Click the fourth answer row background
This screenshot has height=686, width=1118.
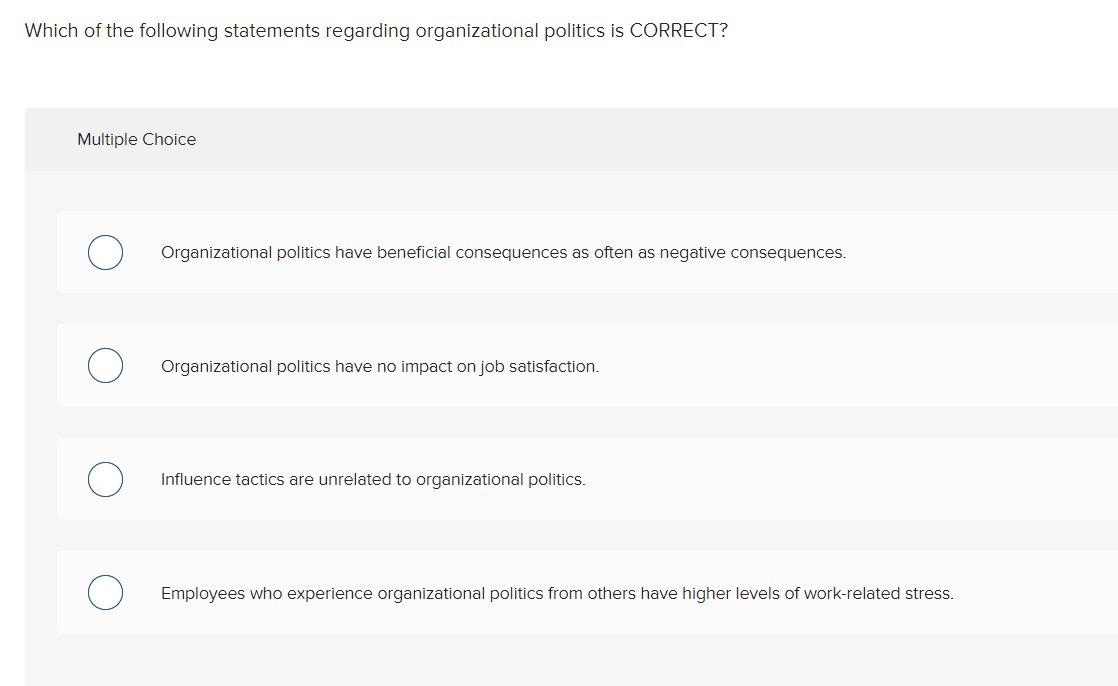coord(560,592)
